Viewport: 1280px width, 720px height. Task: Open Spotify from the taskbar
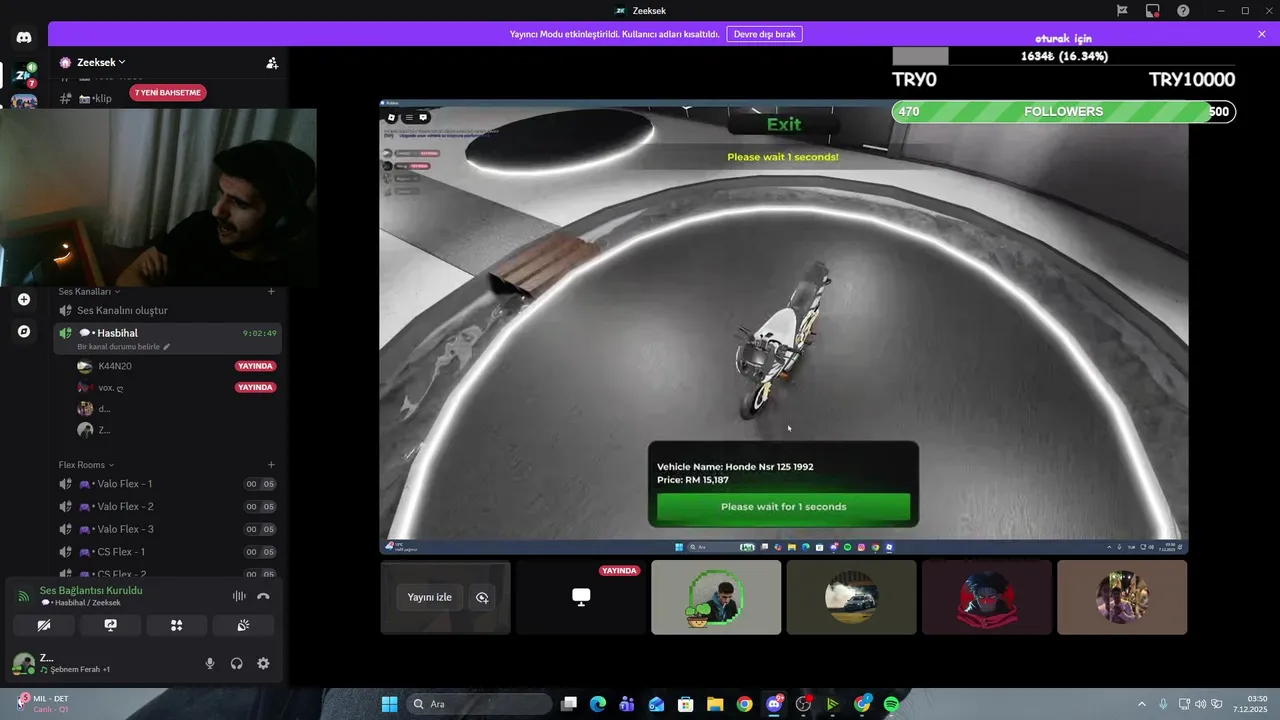pyautogui.click(x=891, y=704)
